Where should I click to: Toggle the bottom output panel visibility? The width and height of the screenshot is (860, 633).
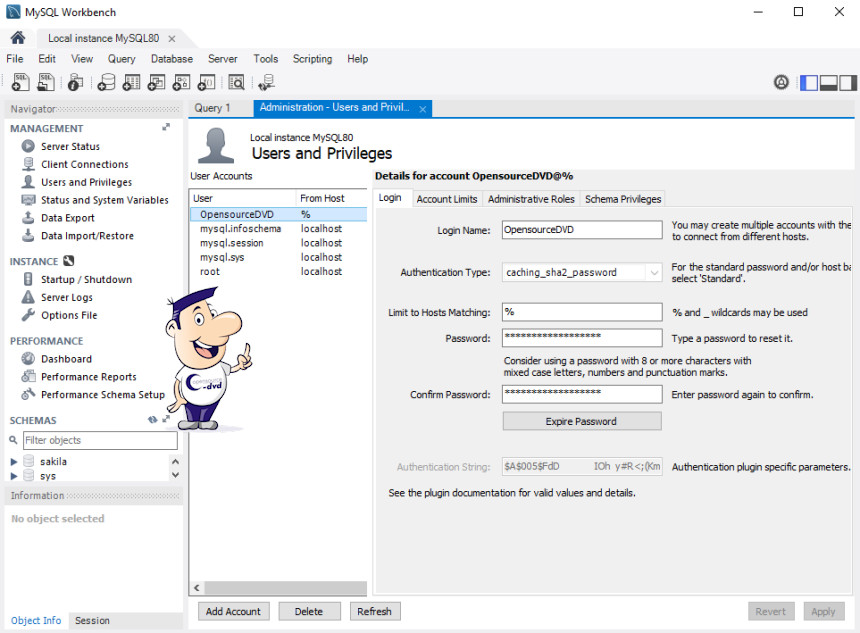pos(829,83)
